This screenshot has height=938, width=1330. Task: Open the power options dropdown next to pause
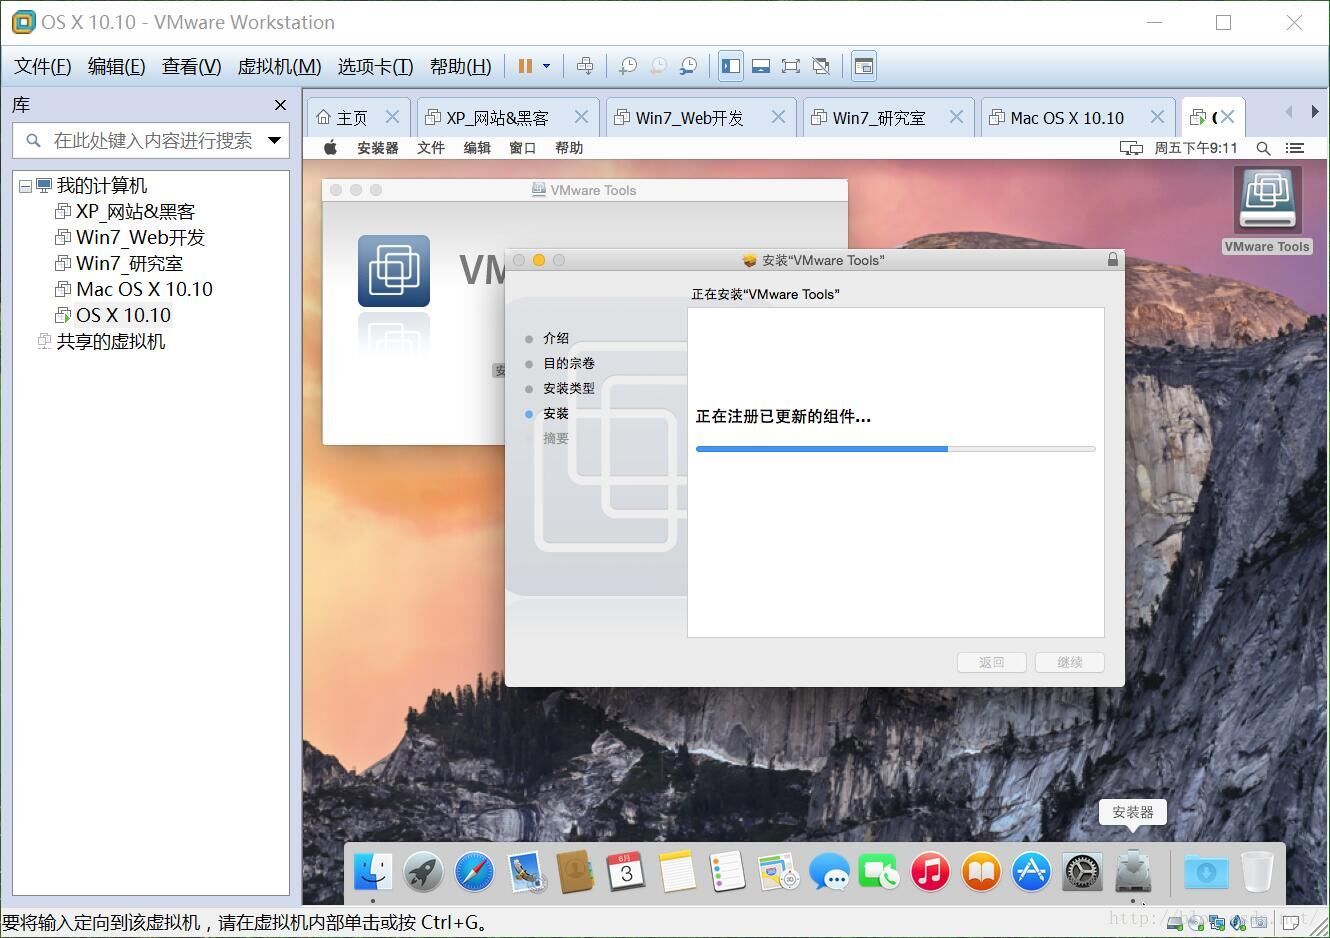pos(546,66)
